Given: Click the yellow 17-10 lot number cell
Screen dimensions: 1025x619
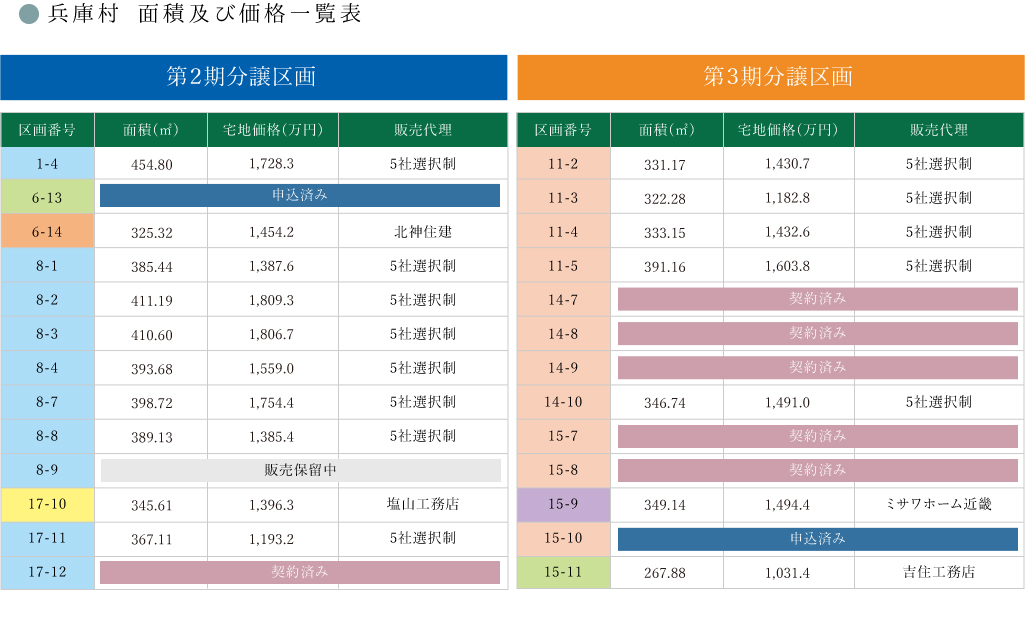Looking at the screenshot, I should pos(47,504).
